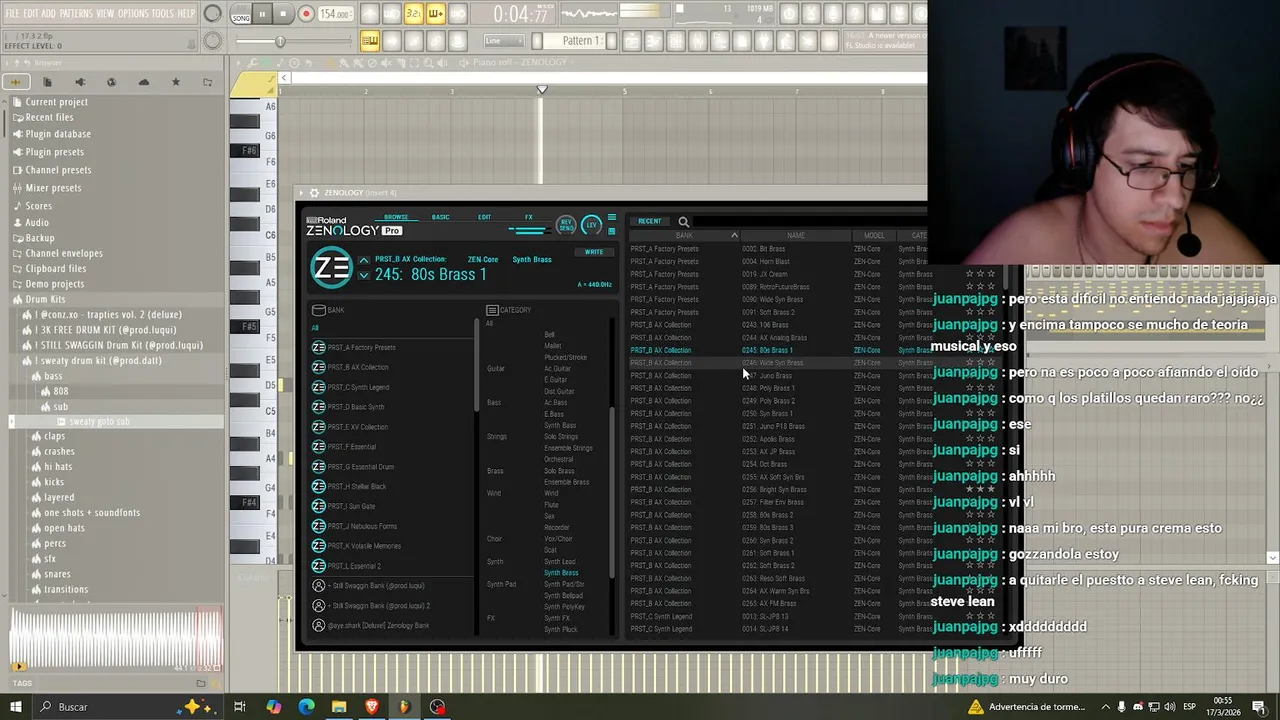Switch to the EDIT tab in ZENOLOGY
The height and width of the screenshot is (720, 1280).
pos(484,217)
